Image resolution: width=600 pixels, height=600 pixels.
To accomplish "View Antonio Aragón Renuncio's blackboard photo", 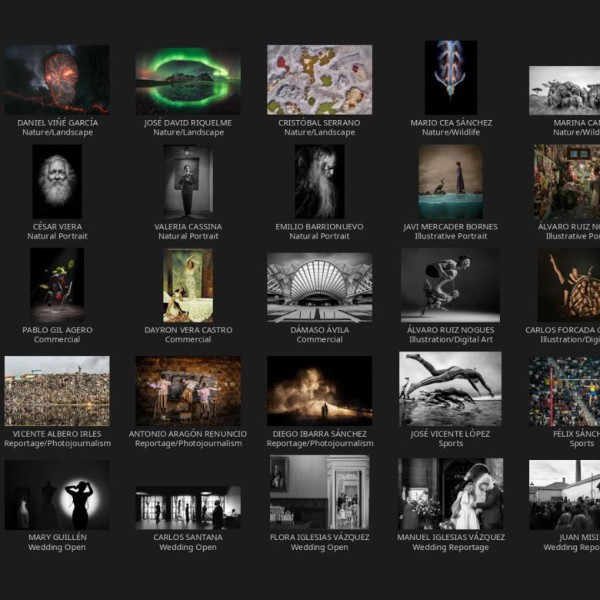I will point(188,391).
